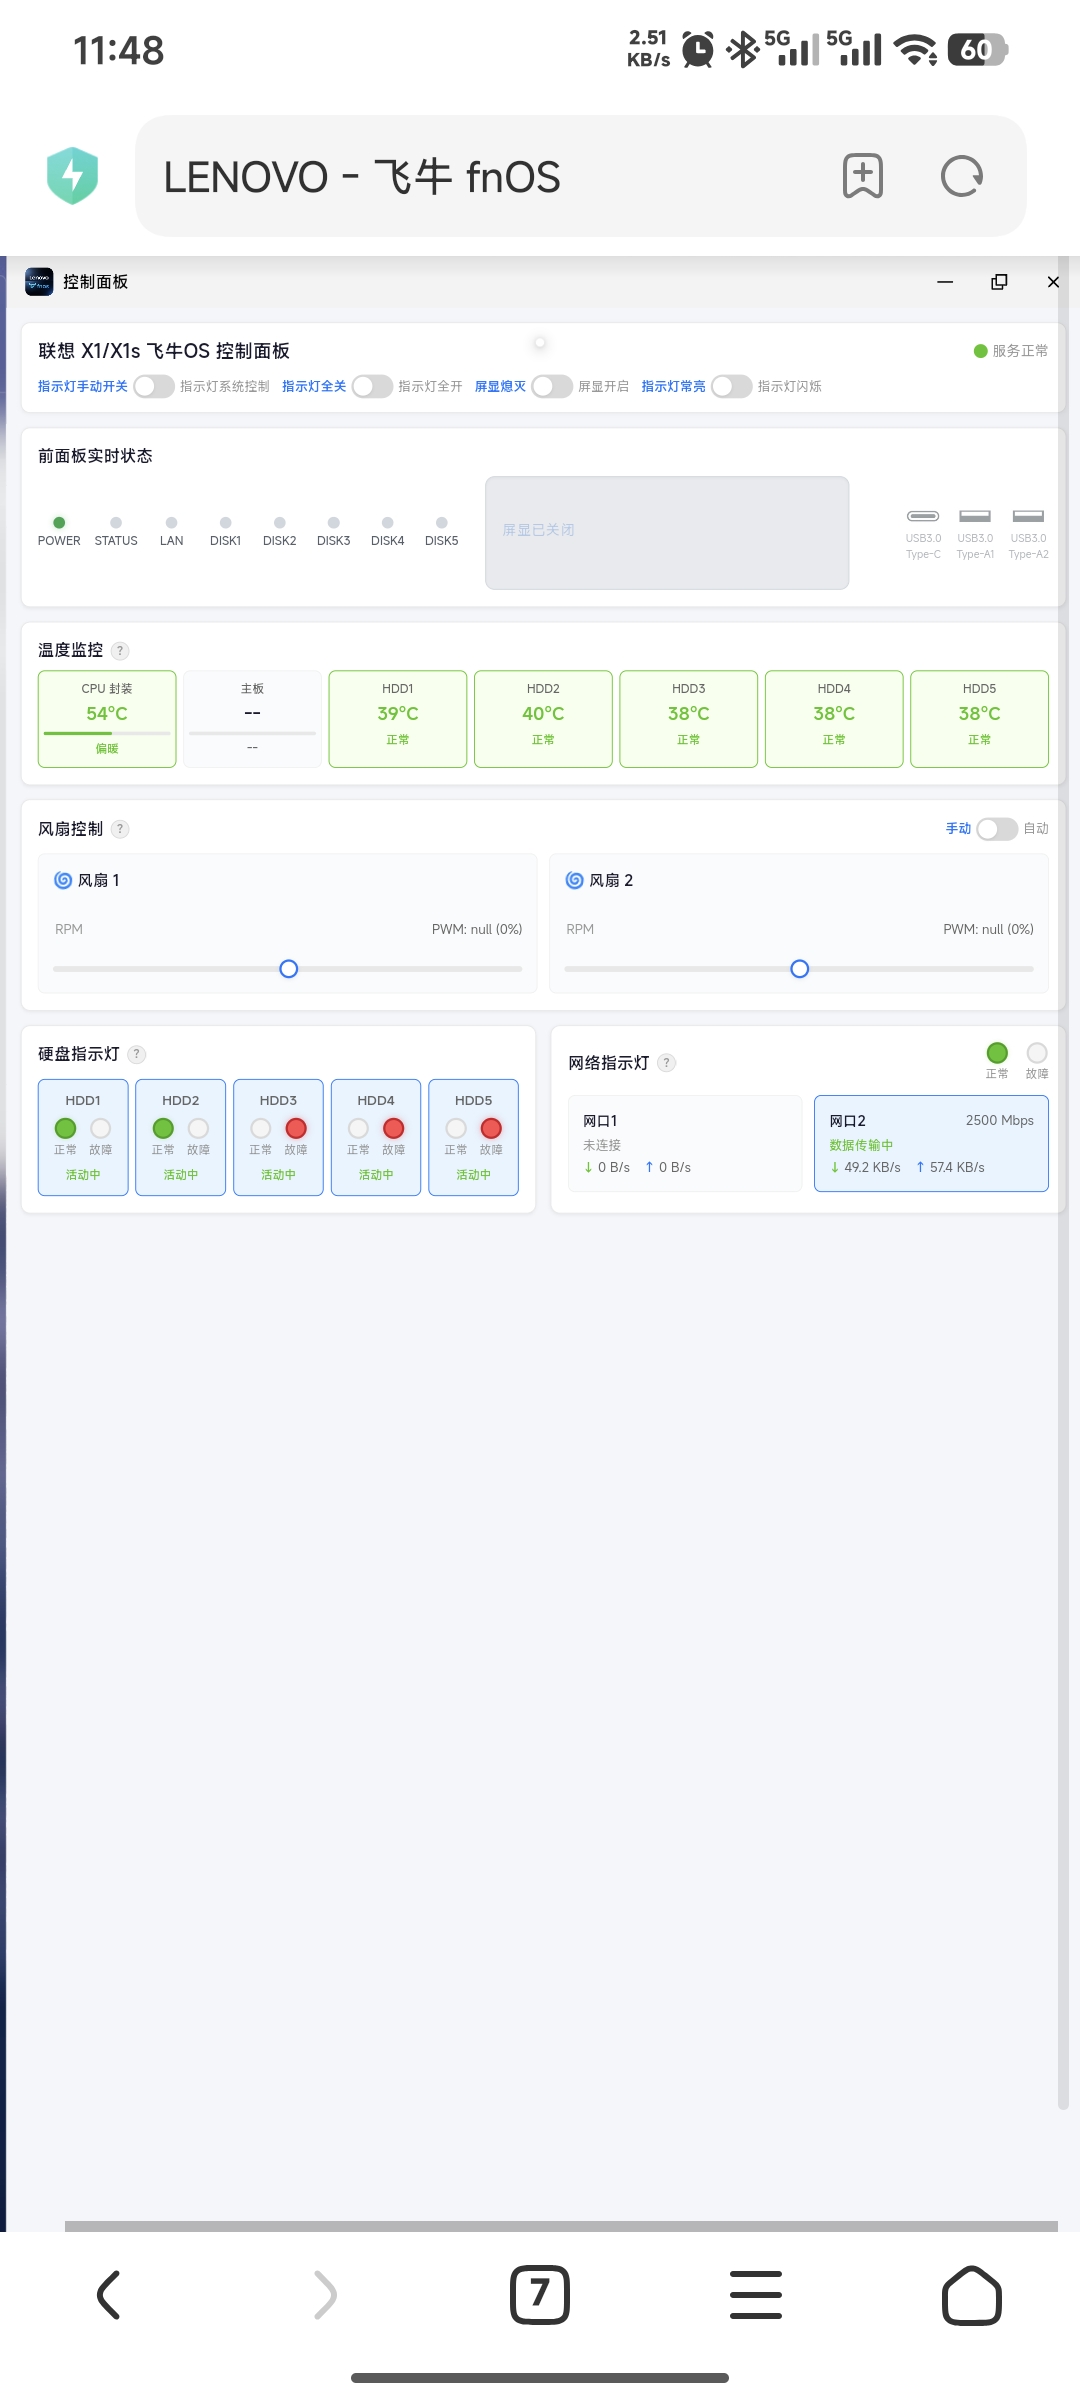Select HDD2 故障 light

[x=199, y=1128]
